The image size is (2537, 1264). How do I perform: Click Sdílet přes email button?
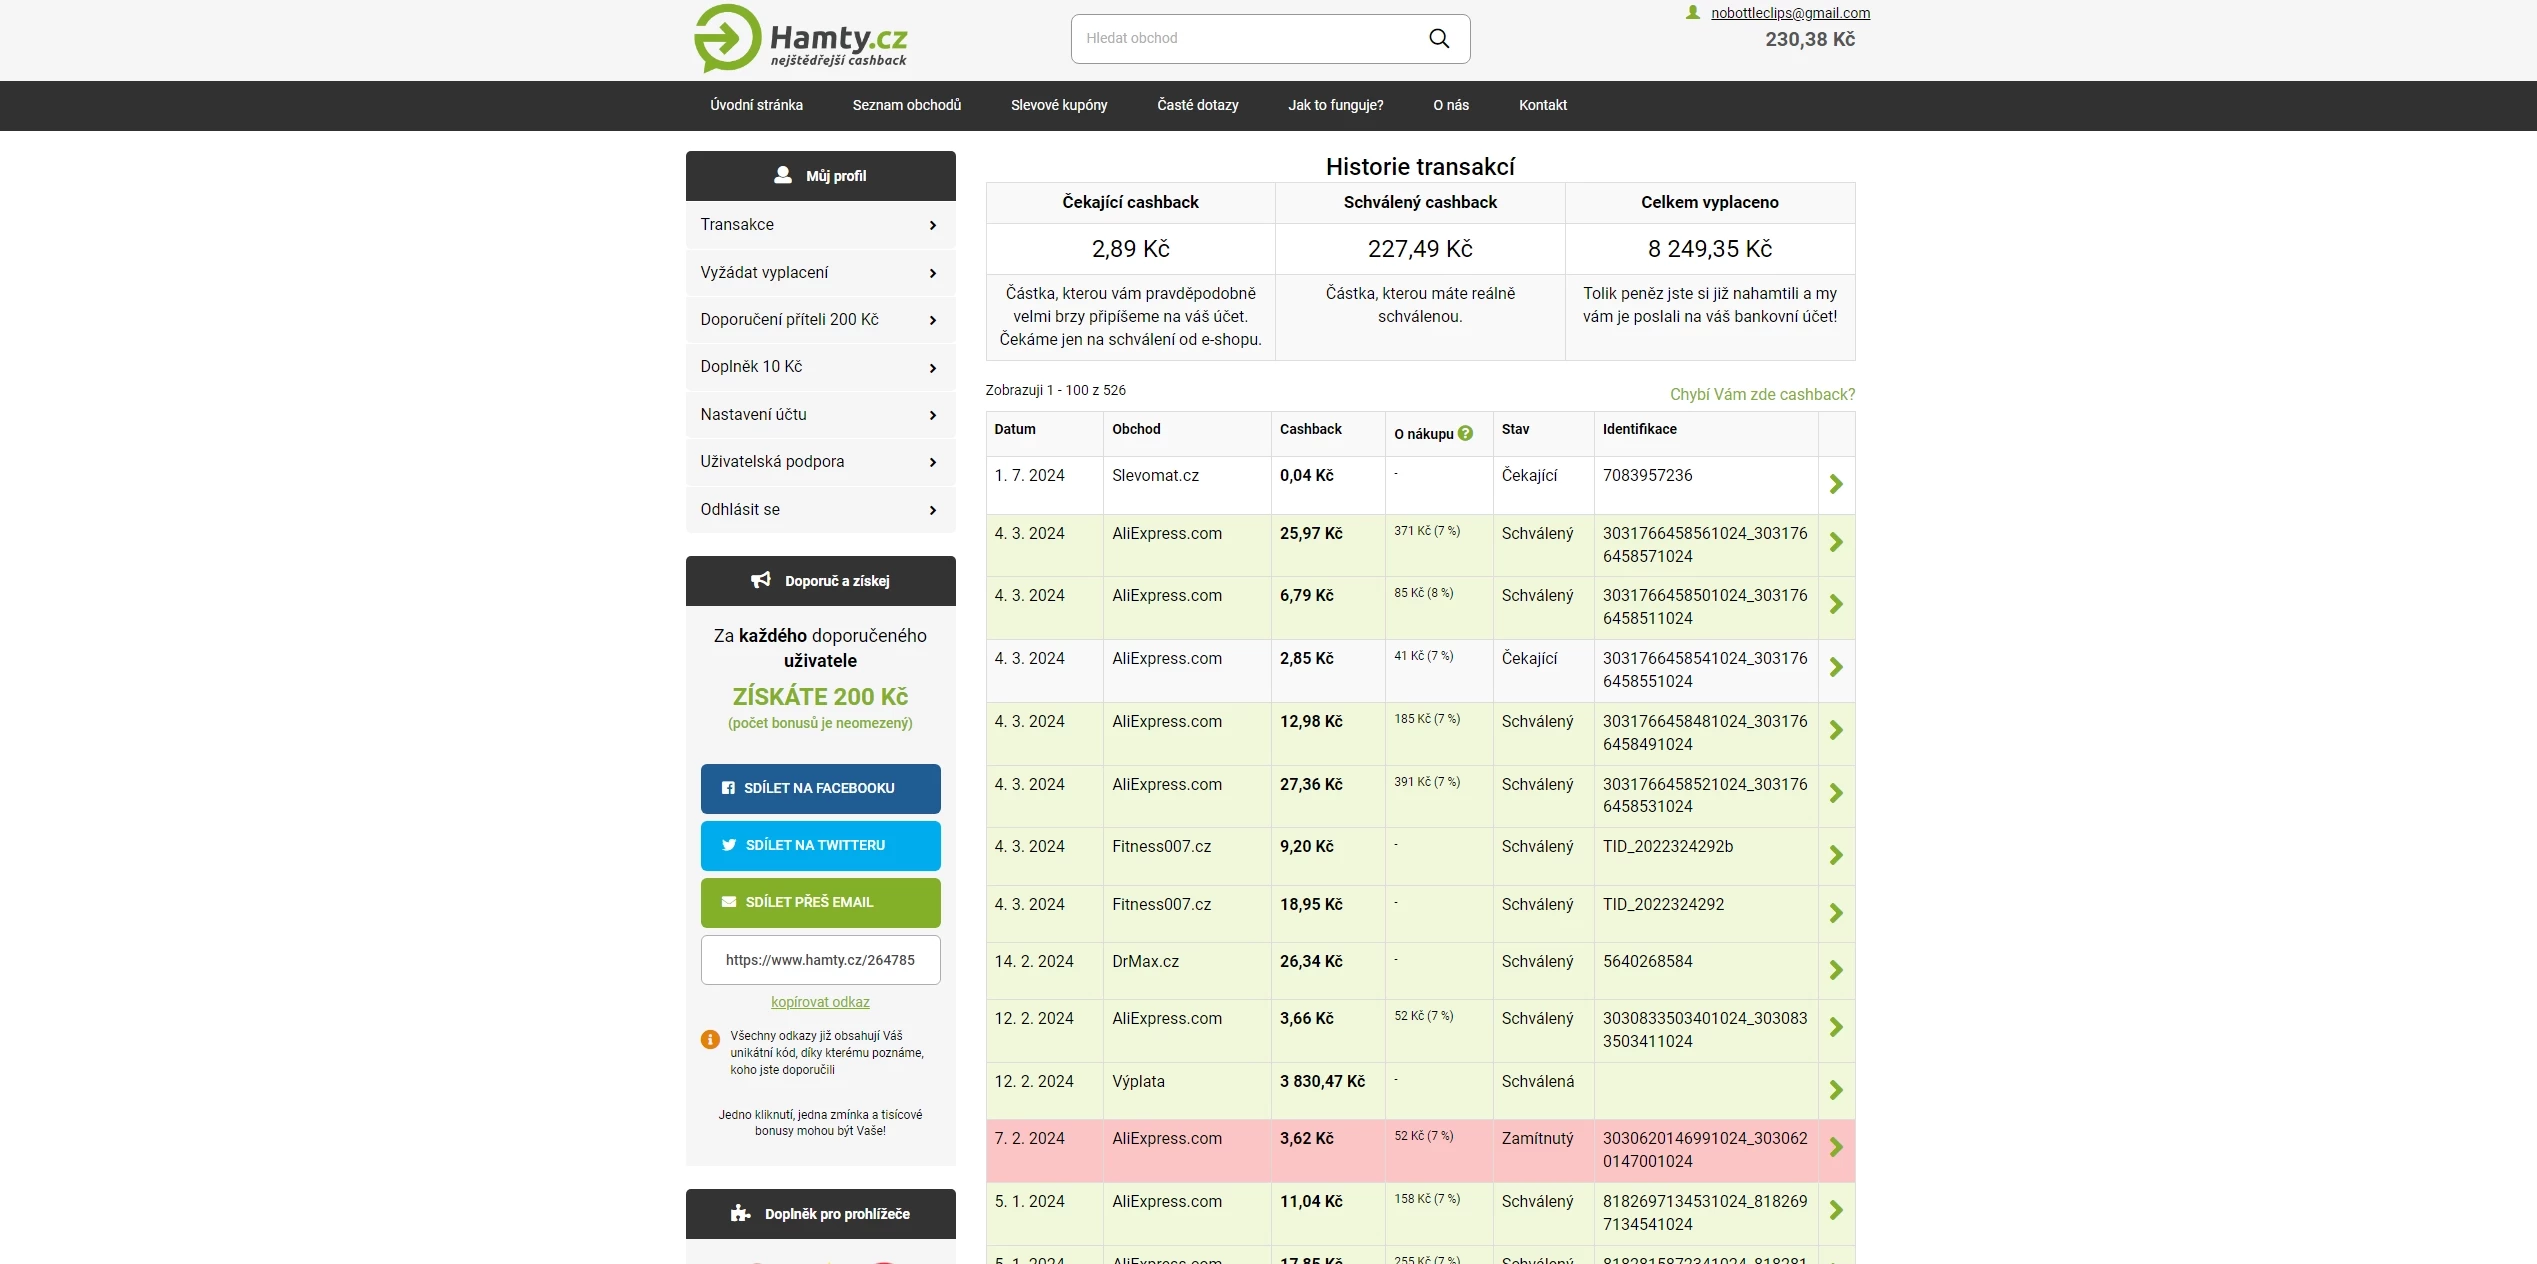pyautogui.click(x=820, y=902)
